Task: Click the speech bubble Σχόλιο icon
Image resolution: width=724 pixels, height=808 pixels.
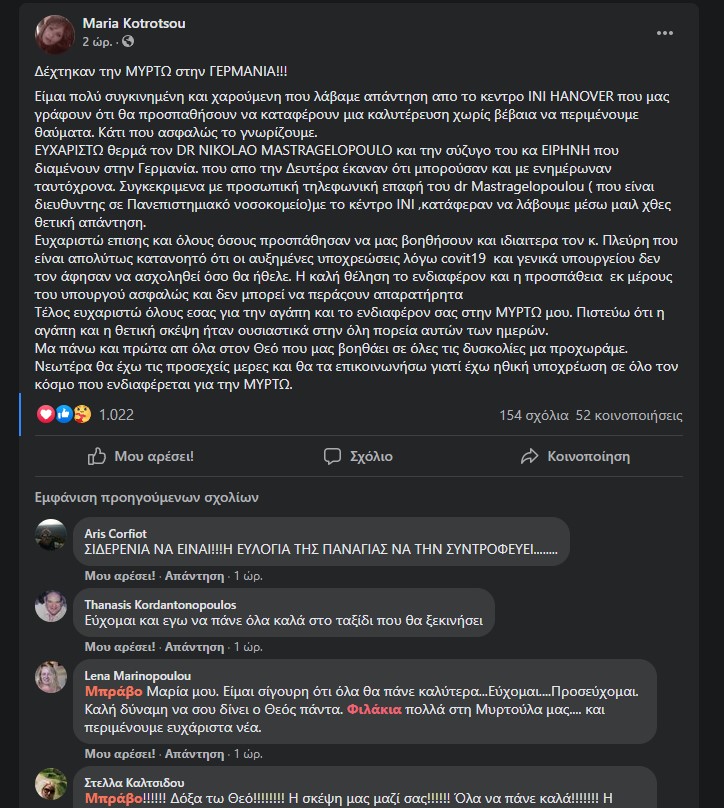Action: click(x=332, y=456)
